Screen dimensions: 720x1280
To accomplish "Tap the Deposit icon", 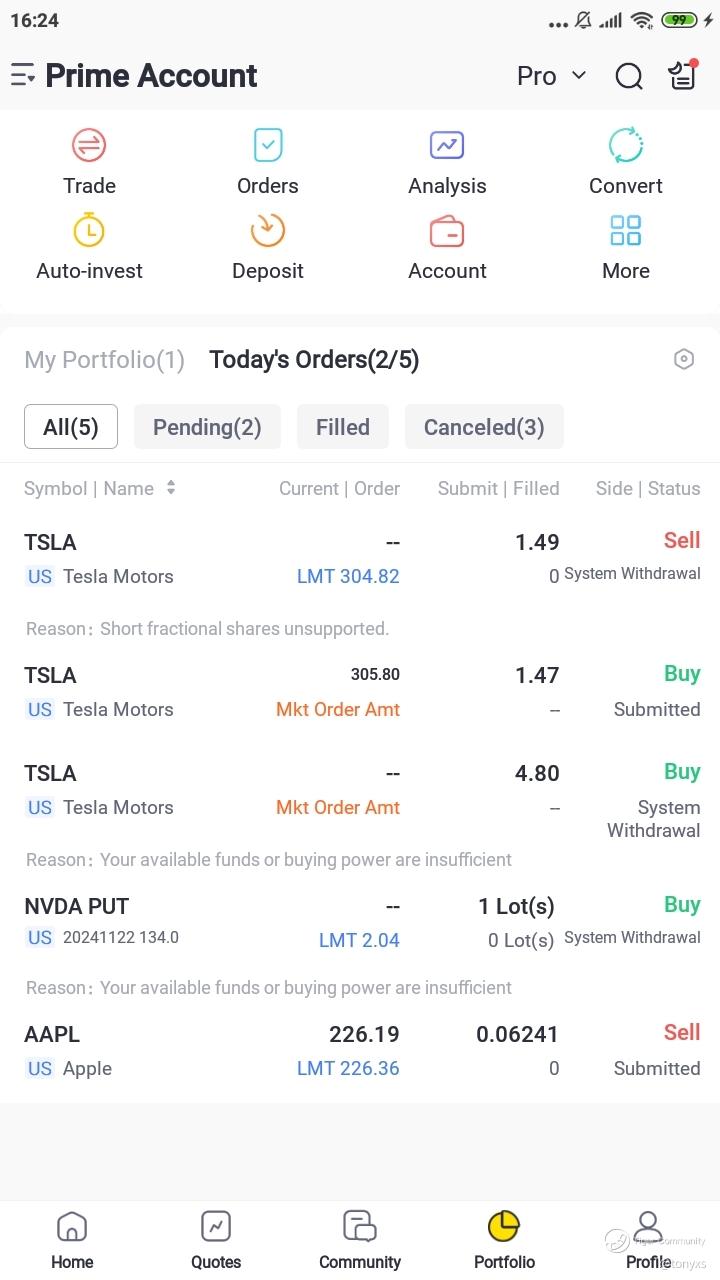I will point(267,231).
